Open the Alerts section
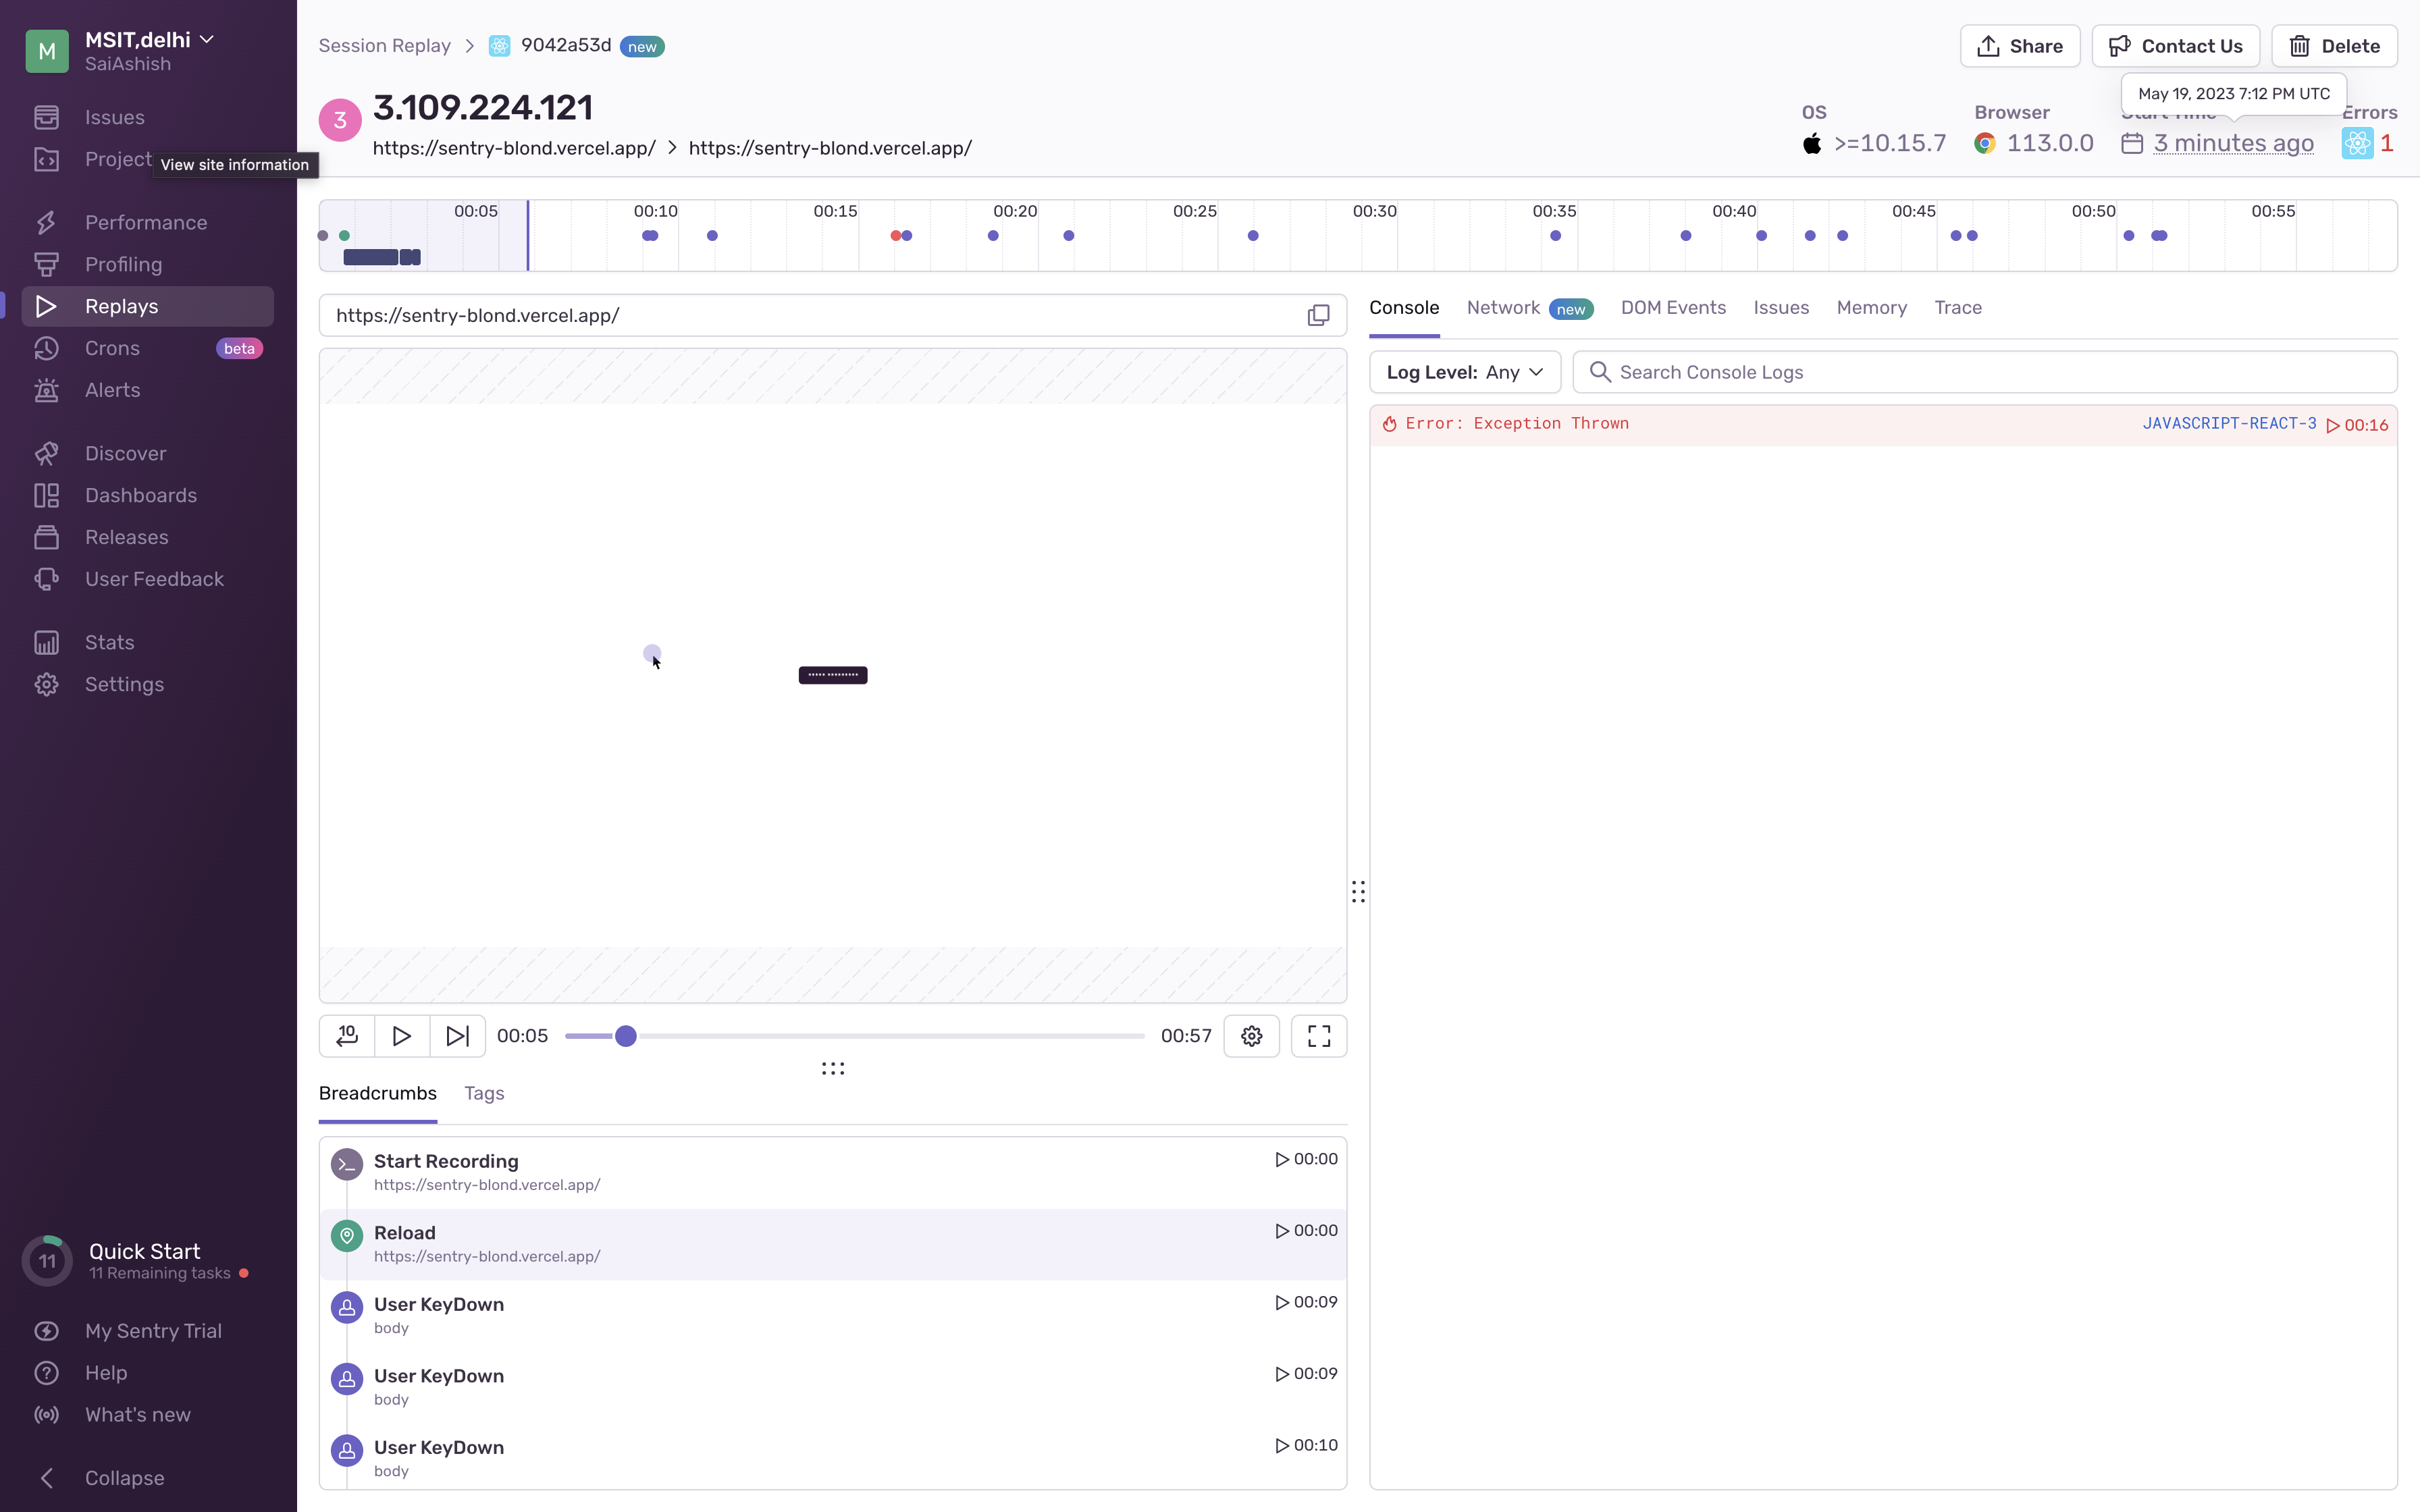This screenshot has height=1512, width=2420. tap(112, 390)
